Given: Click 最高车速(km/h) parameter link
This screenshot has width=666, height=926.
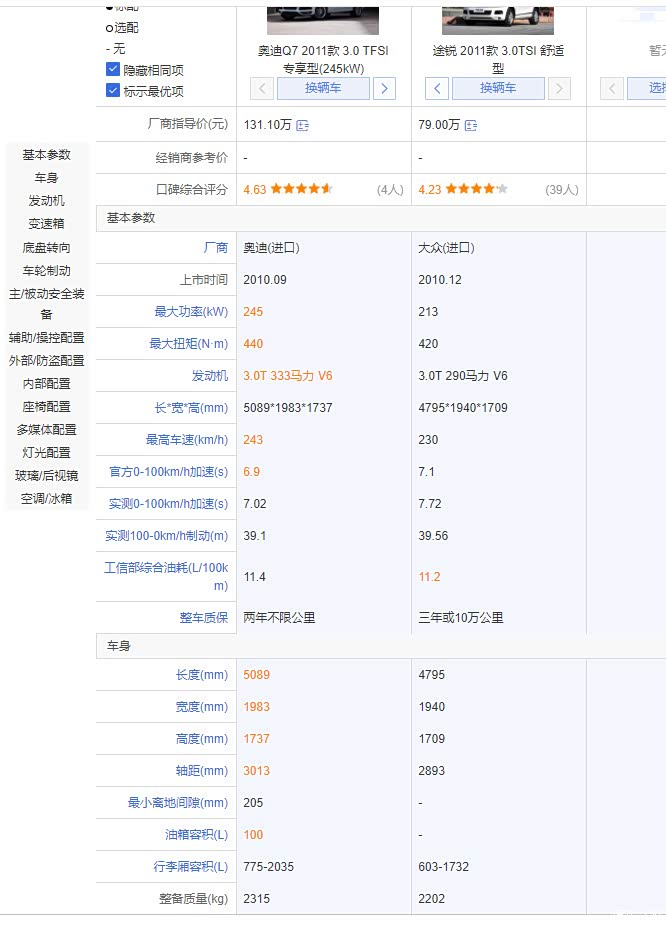Looking at the screenshot, I should pos(187,439).
